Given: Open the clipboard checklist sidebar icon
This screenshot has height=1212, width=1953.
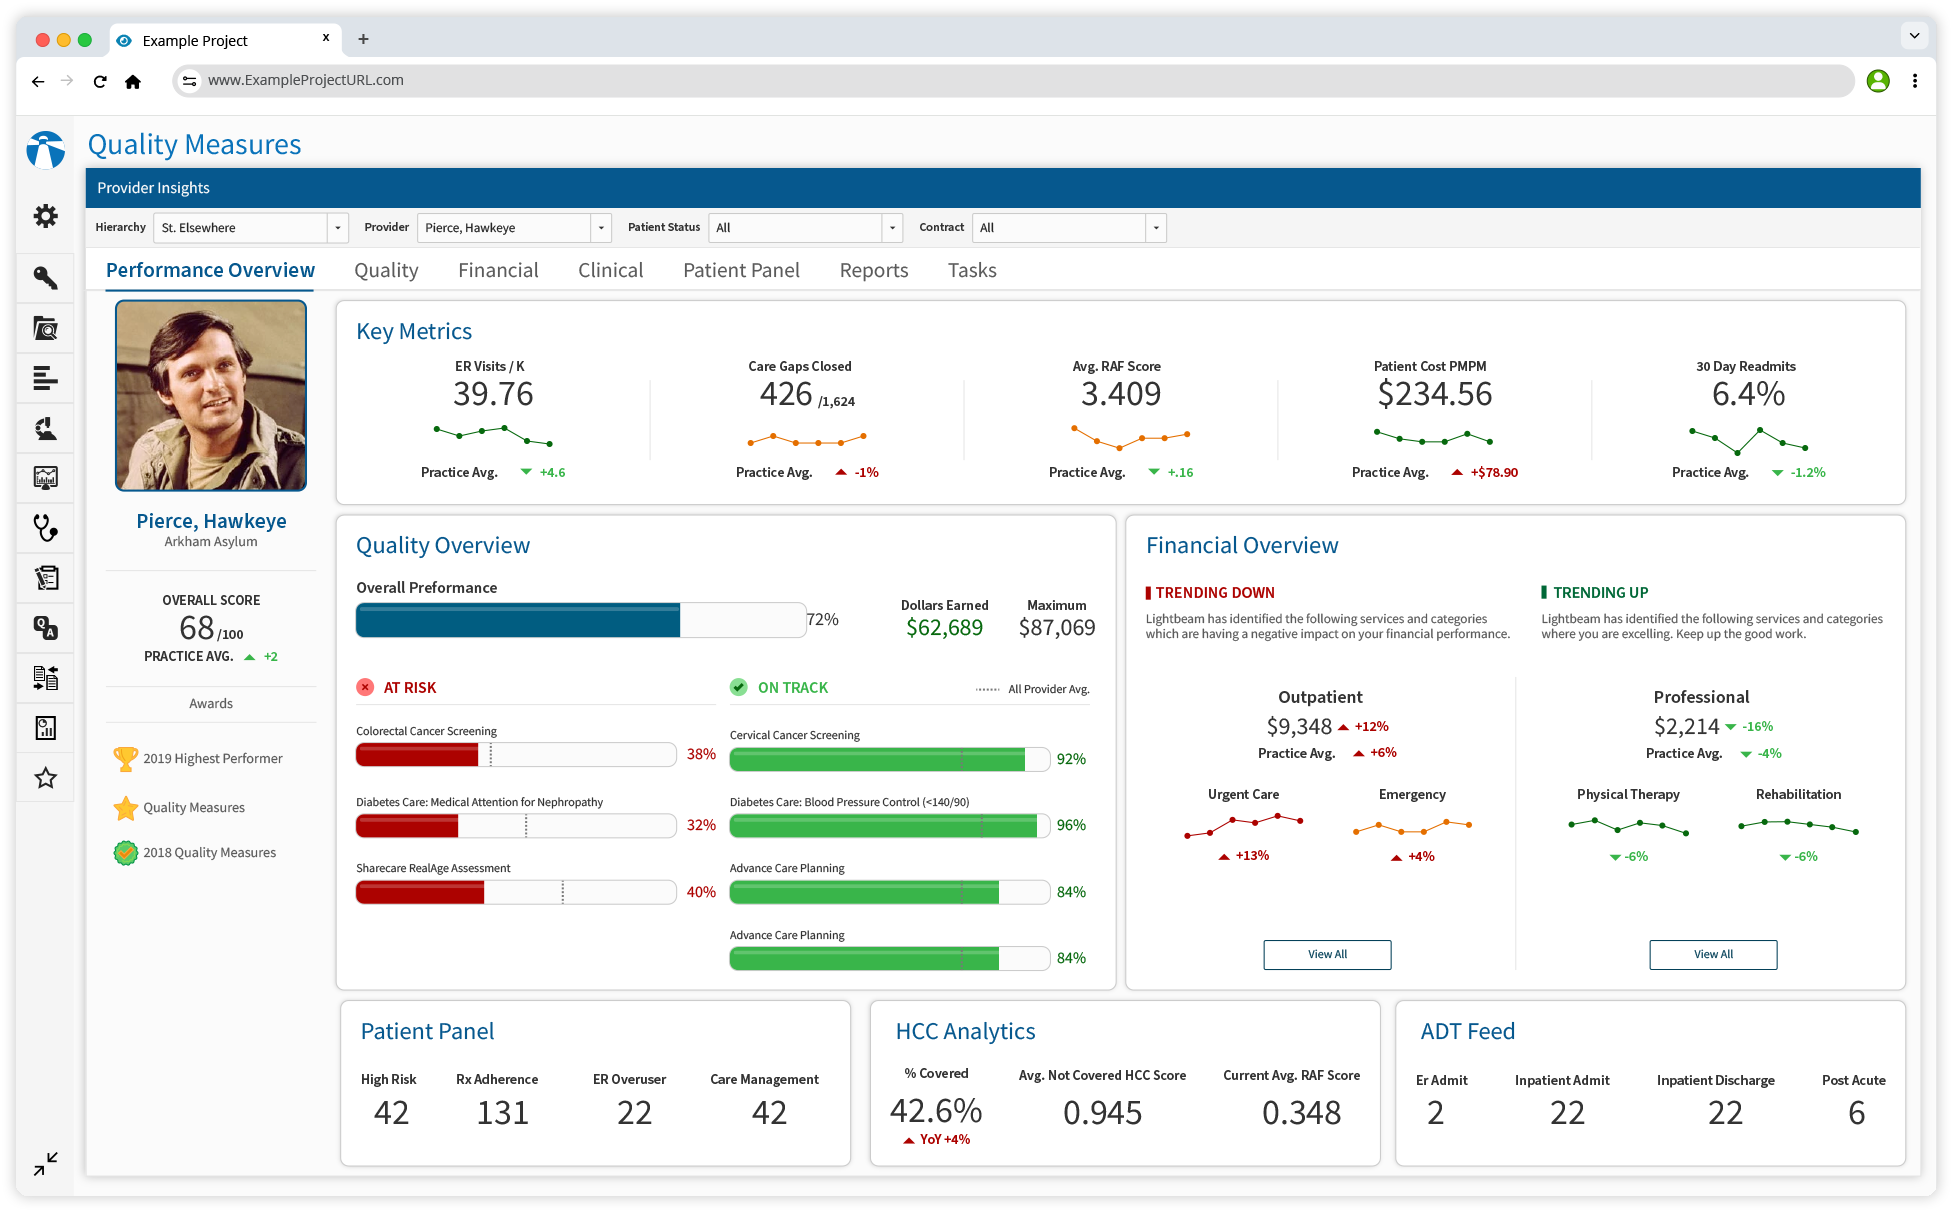Looking at the screenshot, I should (x=45, y=578).
